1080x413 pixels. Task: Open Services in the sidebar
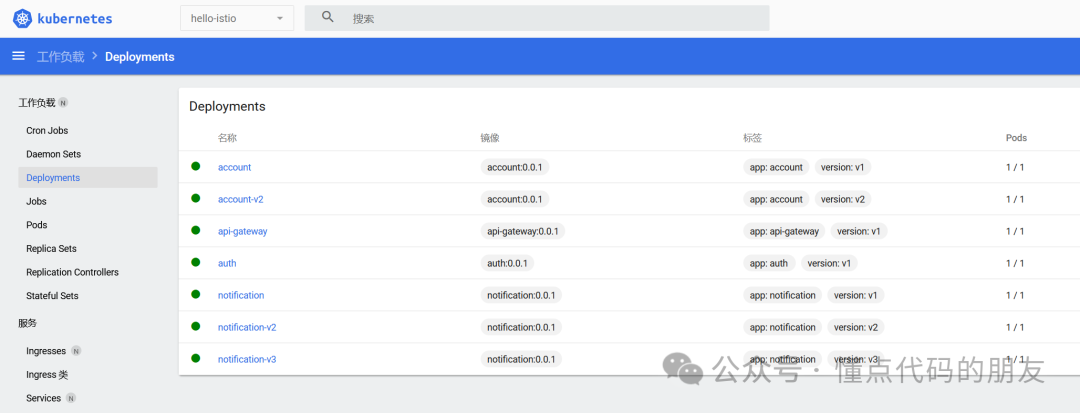pyautogui.click(x=43, y=398)
